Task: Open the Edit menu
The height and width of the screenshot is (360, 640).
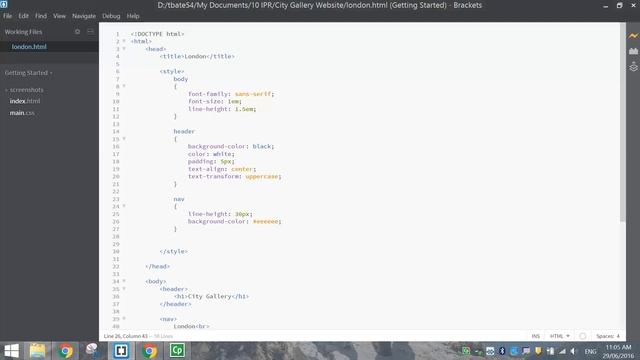Action: tap(23, 16)
